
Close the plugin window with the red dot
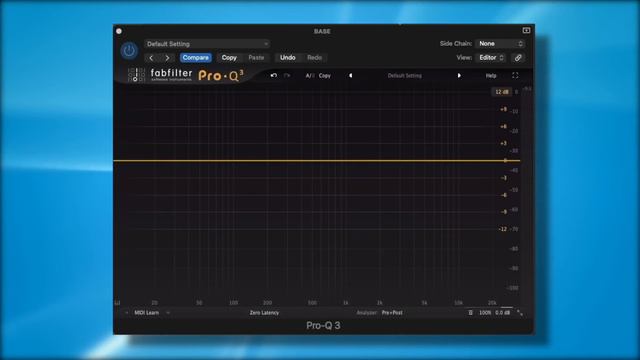click(x=119, y=31)
